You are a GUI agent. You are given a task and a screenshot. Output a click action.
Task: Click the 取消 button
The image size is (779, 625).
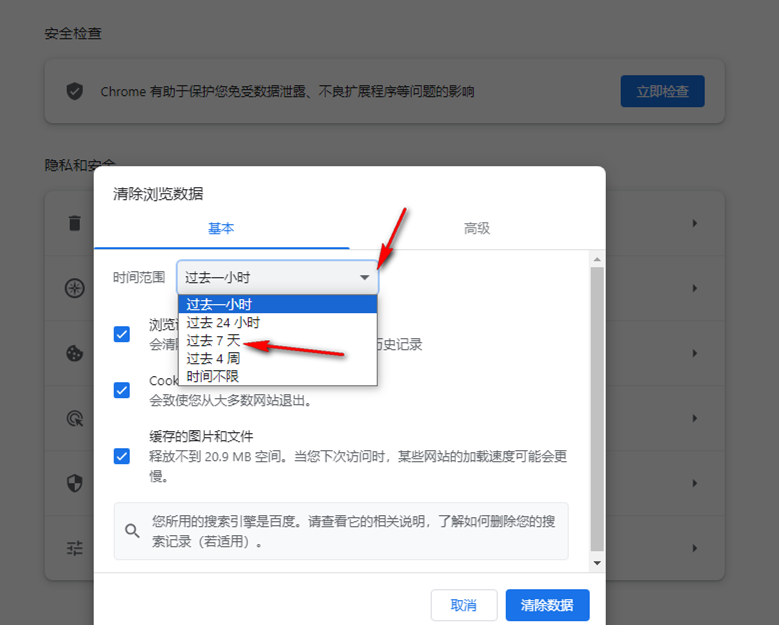point(464,605)
